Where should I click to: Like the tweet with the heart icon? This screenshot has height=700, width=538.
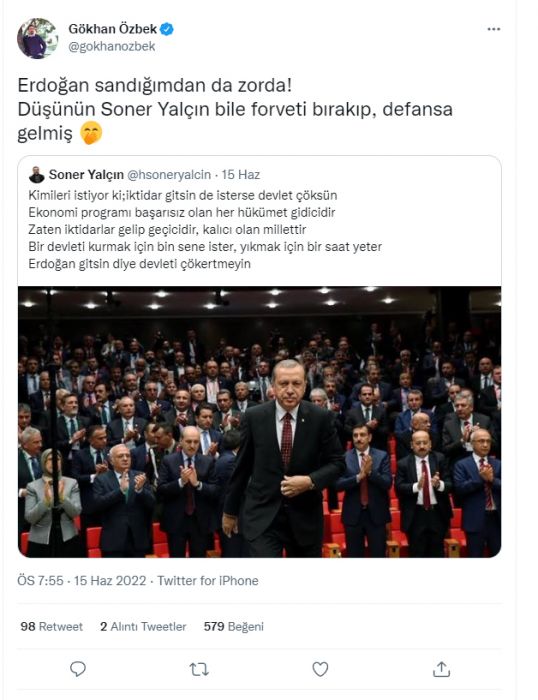click(320, 669)
